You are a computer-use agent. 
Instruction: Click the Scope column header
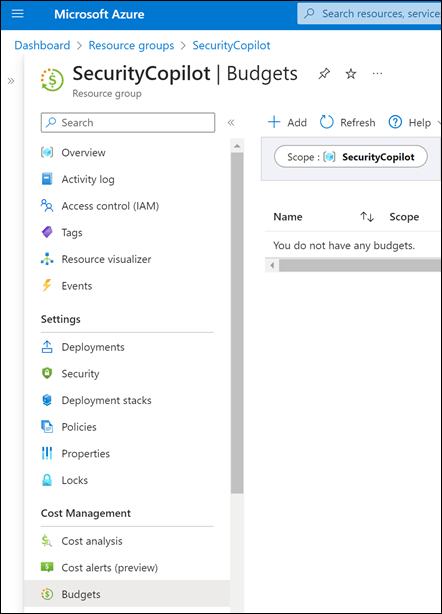[404, 217]
